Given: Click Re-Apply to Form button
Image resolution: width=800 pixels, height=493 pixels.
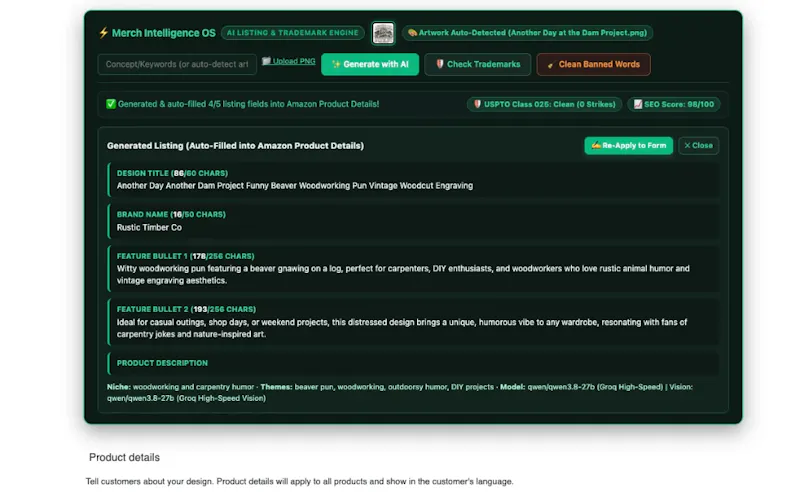Looking at the screenshot, I should point(629,145).
